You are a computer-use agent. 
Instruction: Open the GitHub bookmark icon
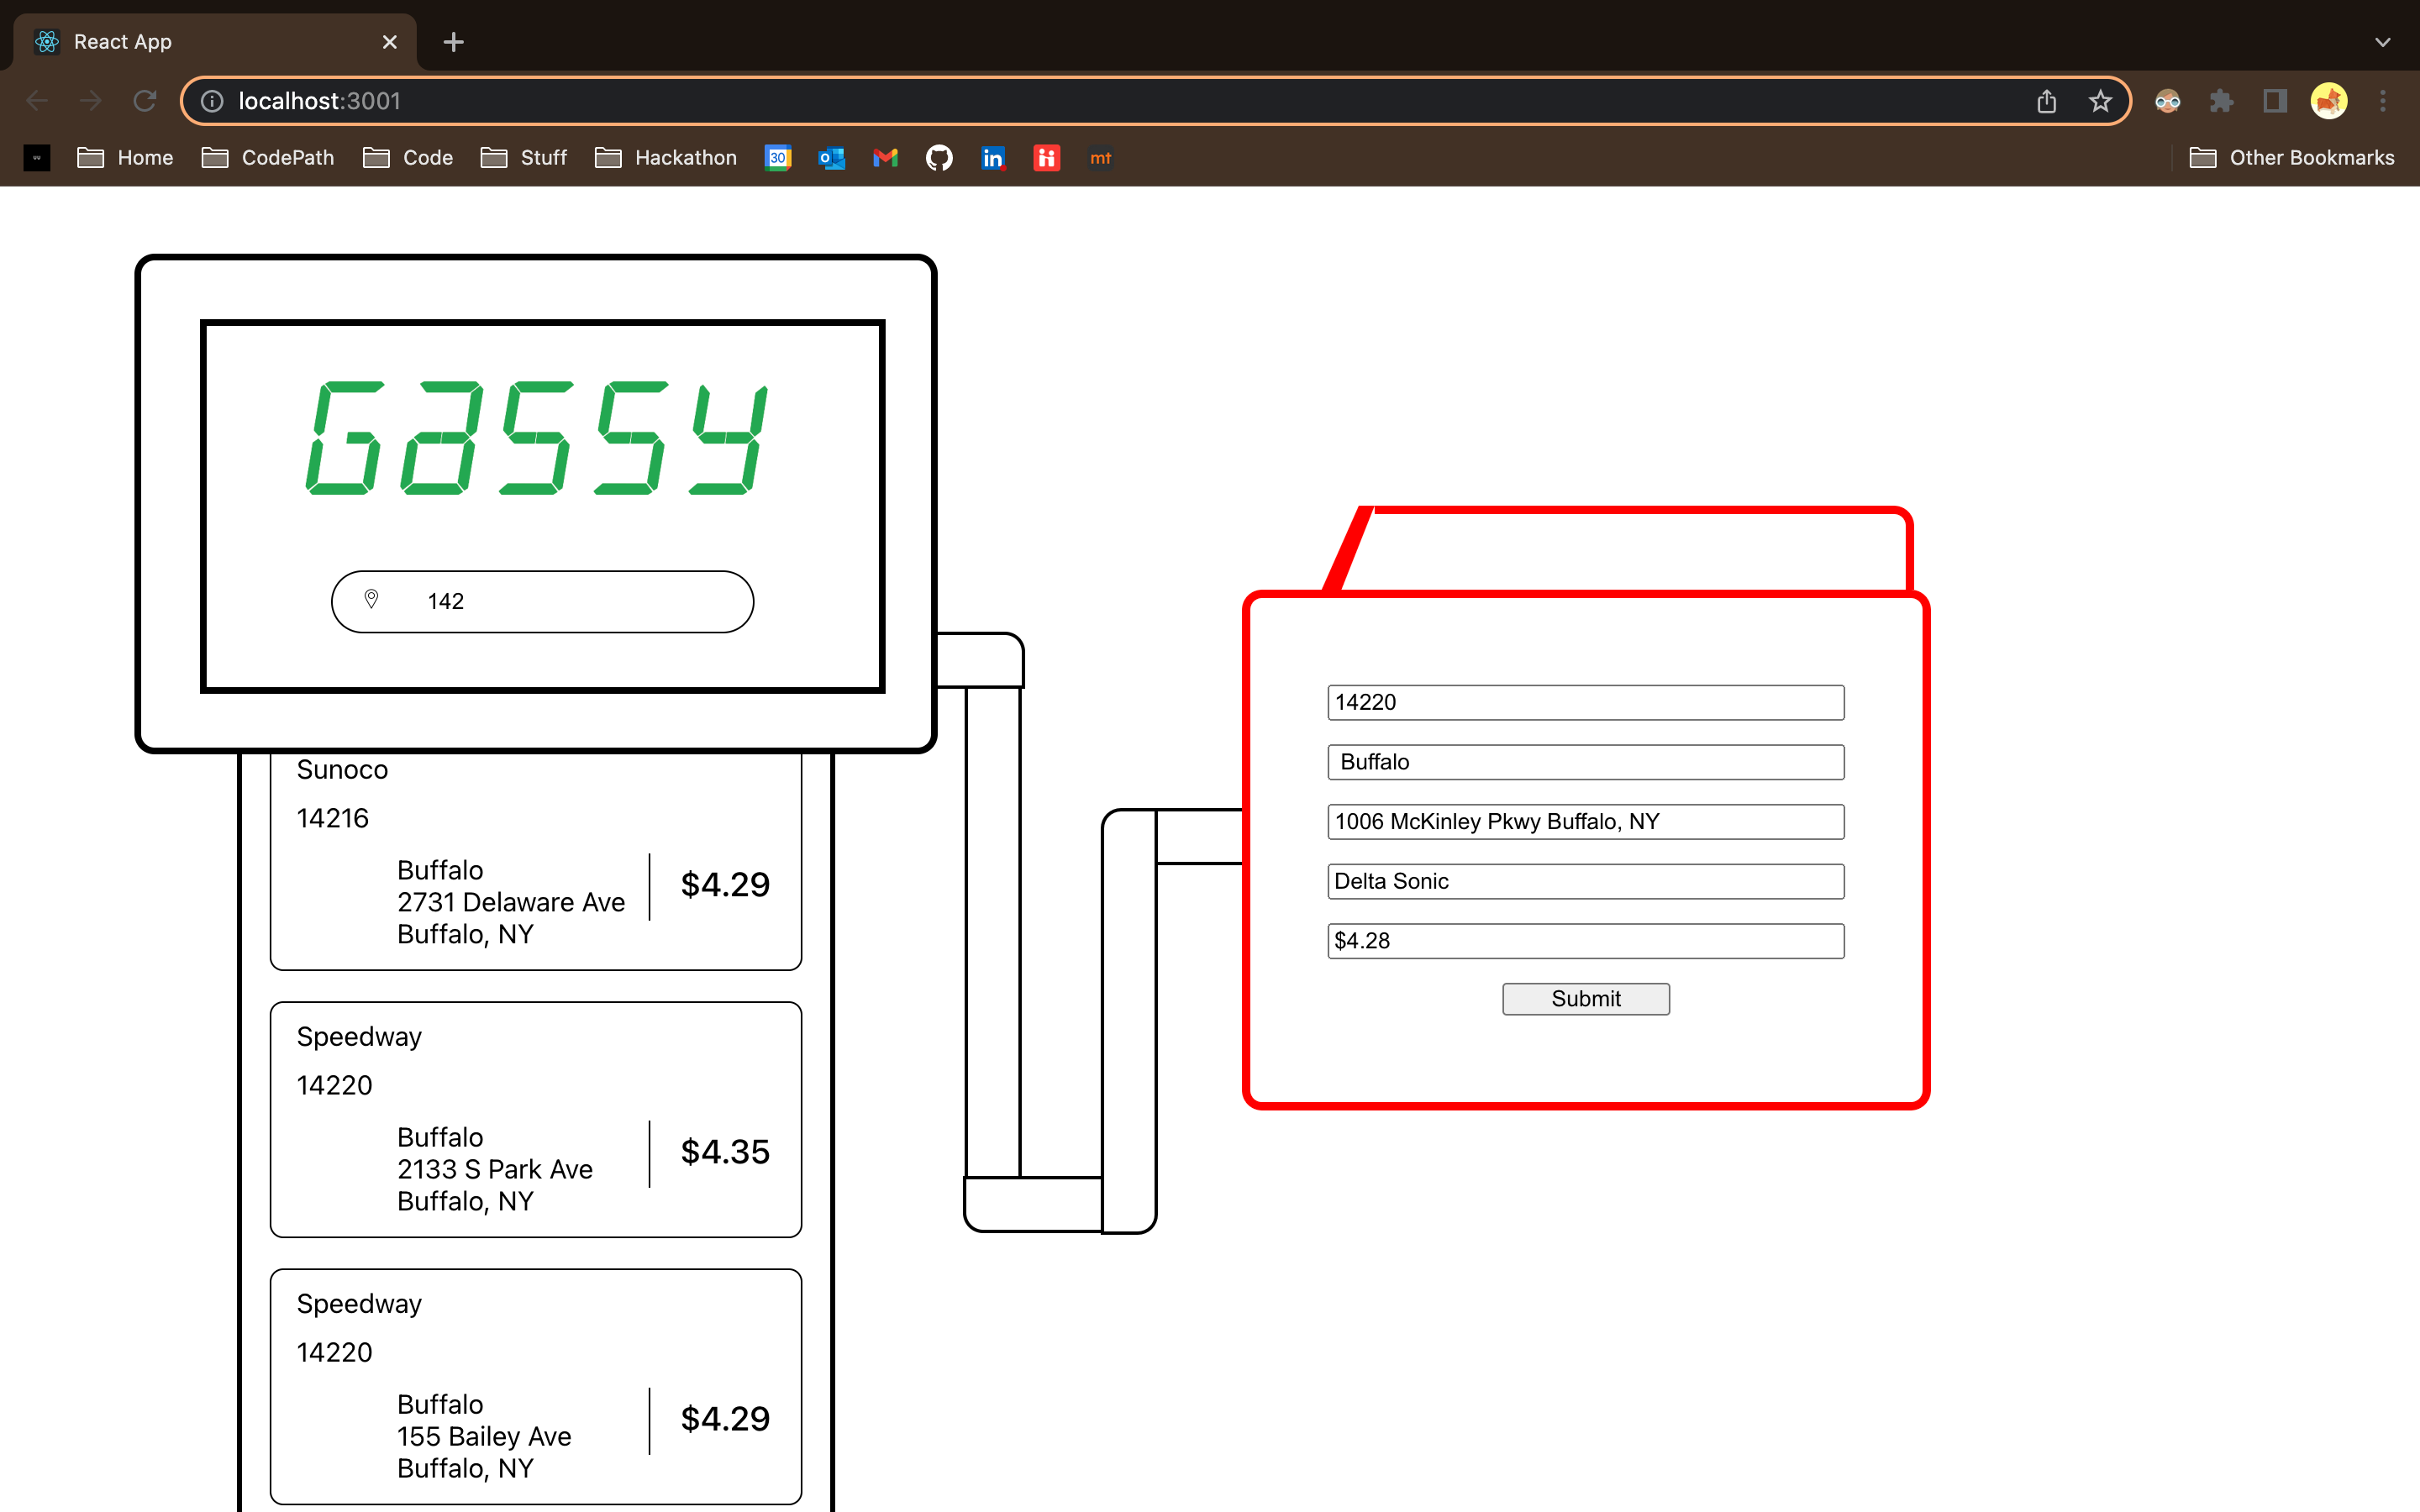(939, 158)
